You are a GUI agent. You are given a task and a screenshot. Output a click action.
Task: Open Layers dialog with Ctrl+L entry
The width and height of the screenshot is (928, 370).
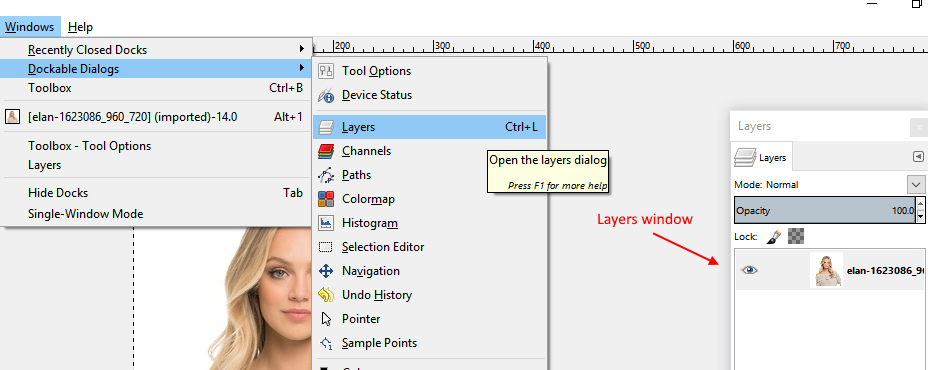[430, 127]
